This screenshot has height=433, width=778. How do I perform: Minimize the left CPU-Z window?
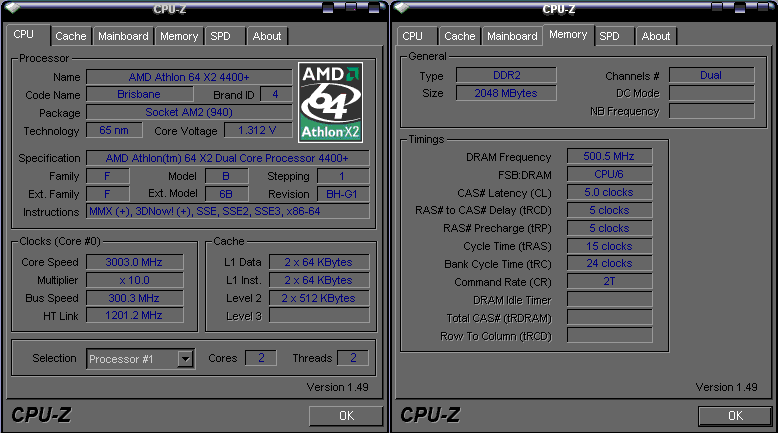click(328, 7)
